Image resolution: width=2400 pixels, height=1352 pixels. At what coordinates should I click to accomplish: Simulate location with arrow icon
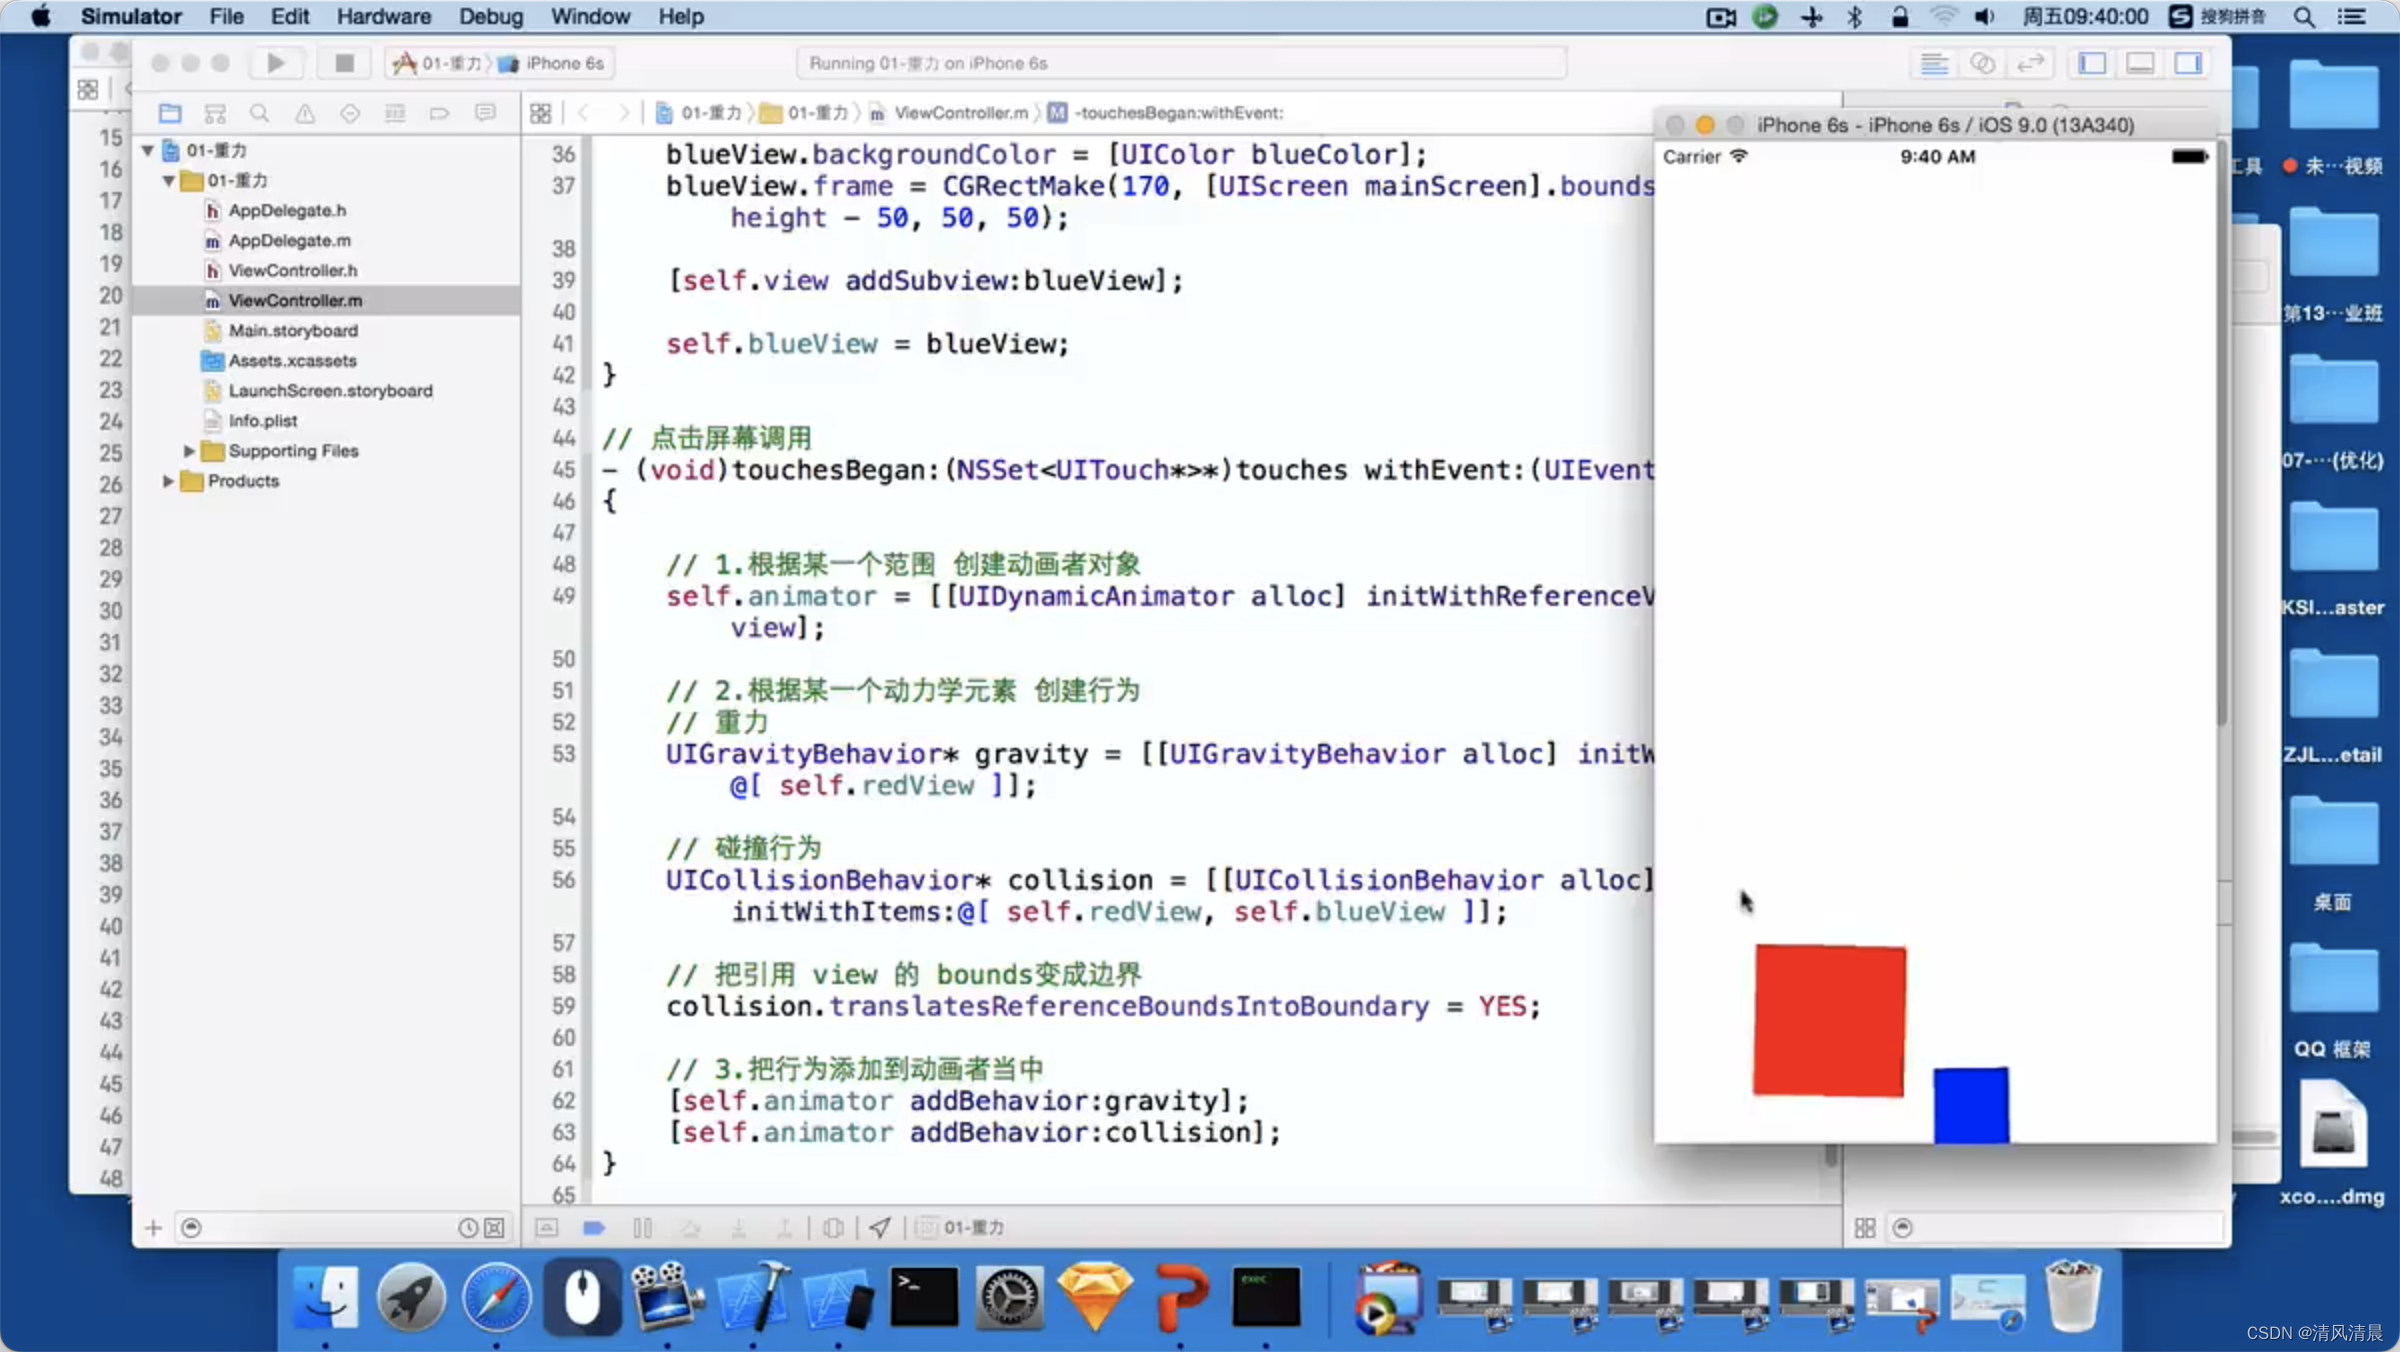point(880,1227)
